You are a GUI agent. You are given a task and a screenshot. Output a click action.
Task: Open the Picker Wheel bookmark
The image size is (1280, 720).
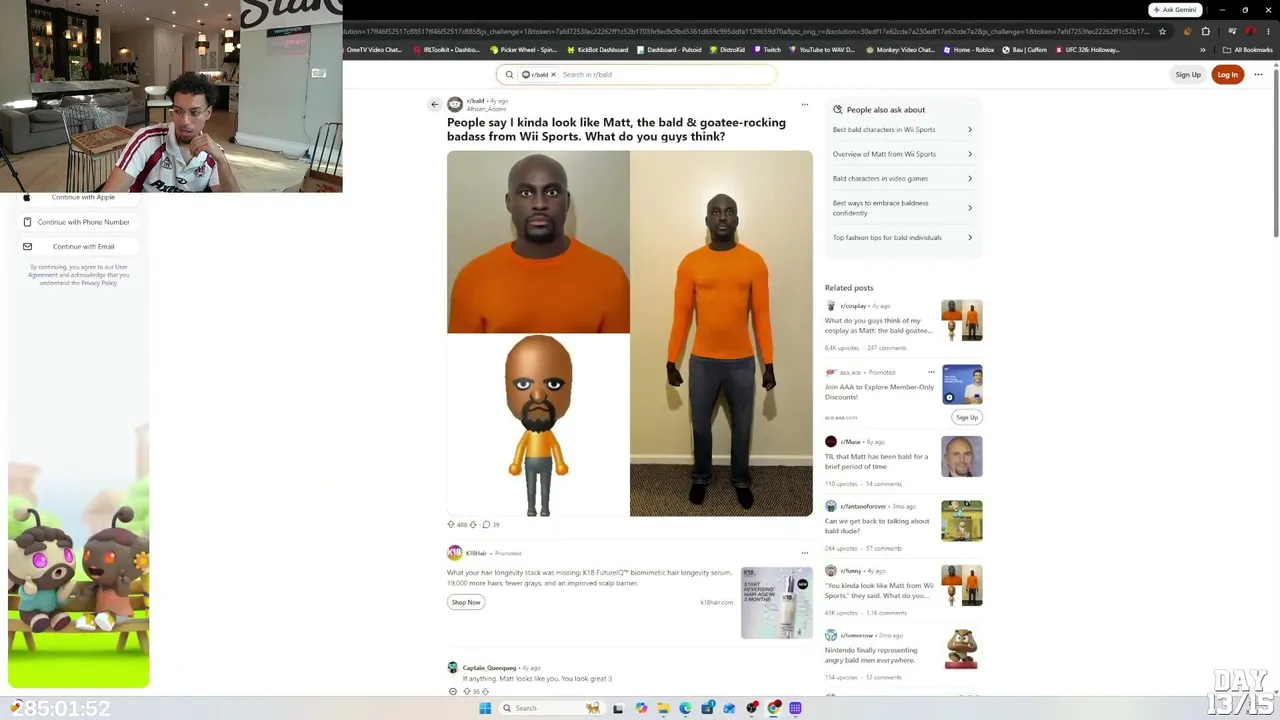(523, 50)
